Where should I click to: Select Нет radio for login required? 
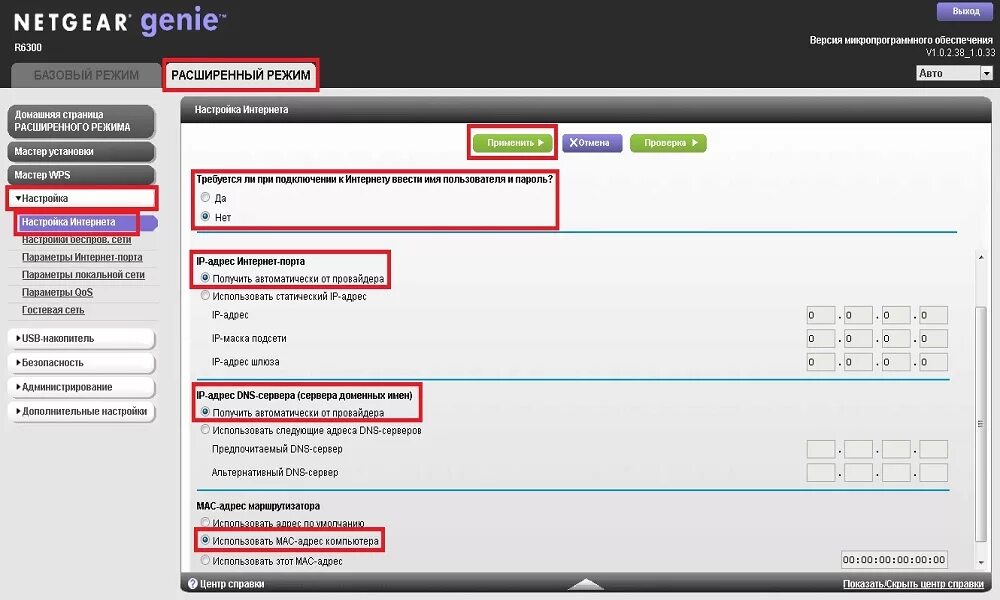tap(205, 217)
